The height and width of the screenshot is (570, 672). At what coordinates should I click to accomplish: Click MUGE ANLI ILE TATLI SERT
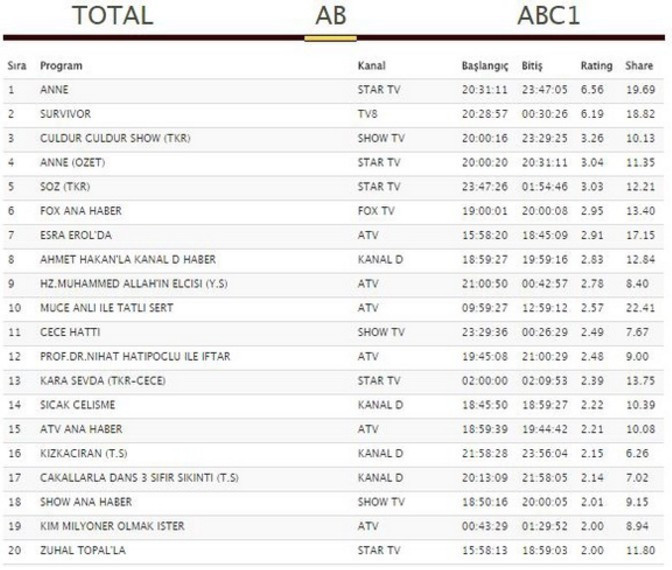pos(107,308)
